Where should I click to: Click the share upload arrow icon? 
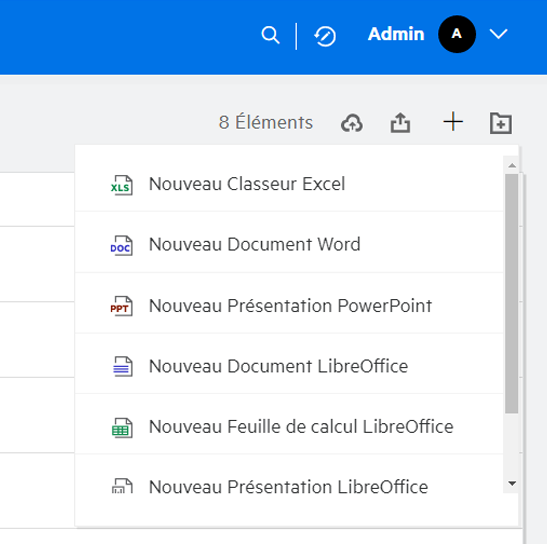(400, 123)
